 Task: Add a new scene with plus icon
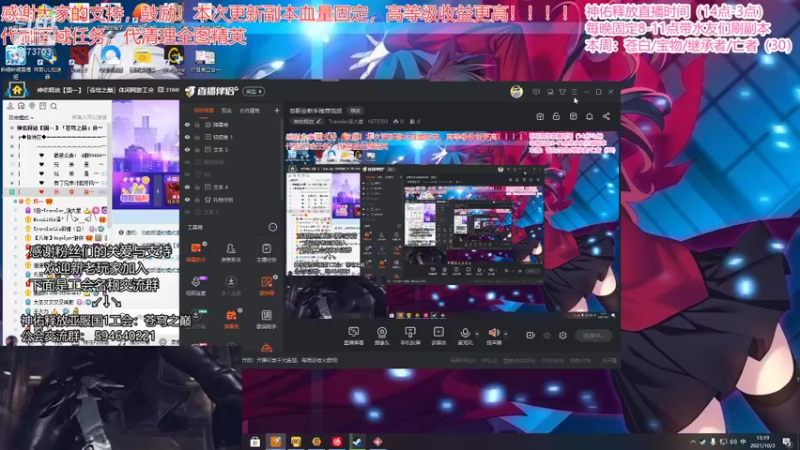pos(277,110)
